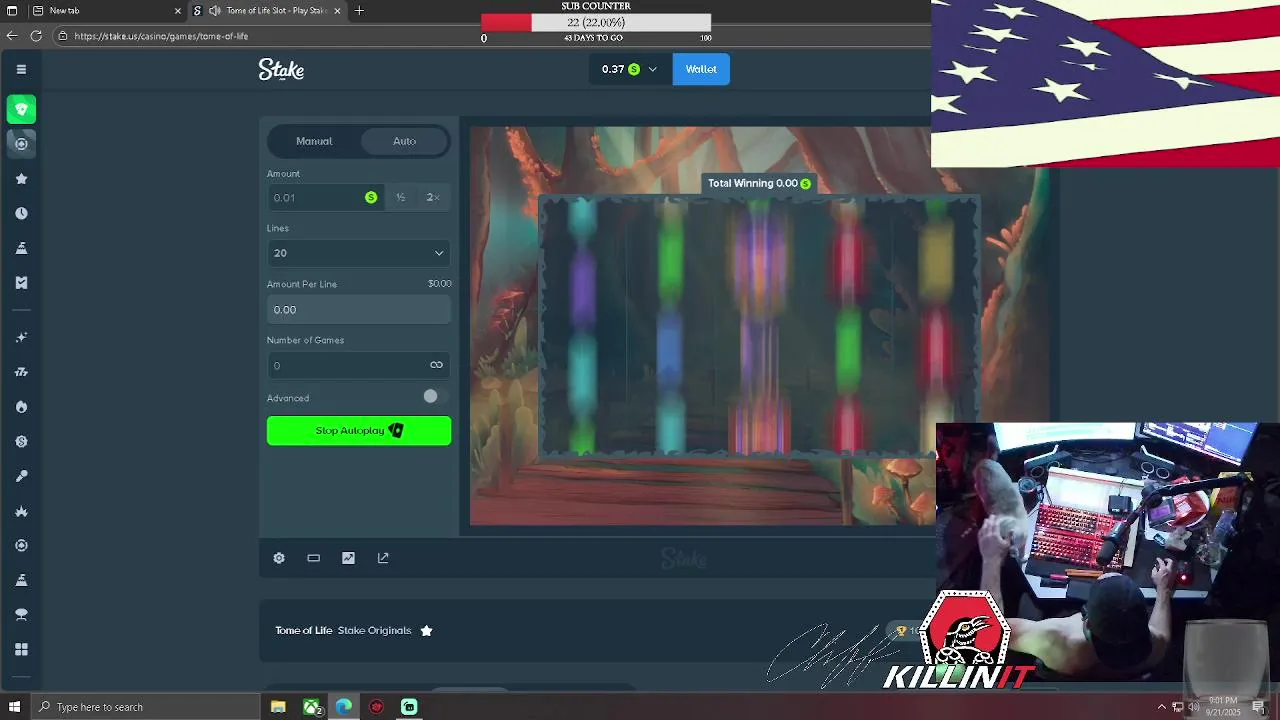Open the Wallet button
This screenshot has height=720, width=1280.
pyautogui.click(x=701, y=69)
